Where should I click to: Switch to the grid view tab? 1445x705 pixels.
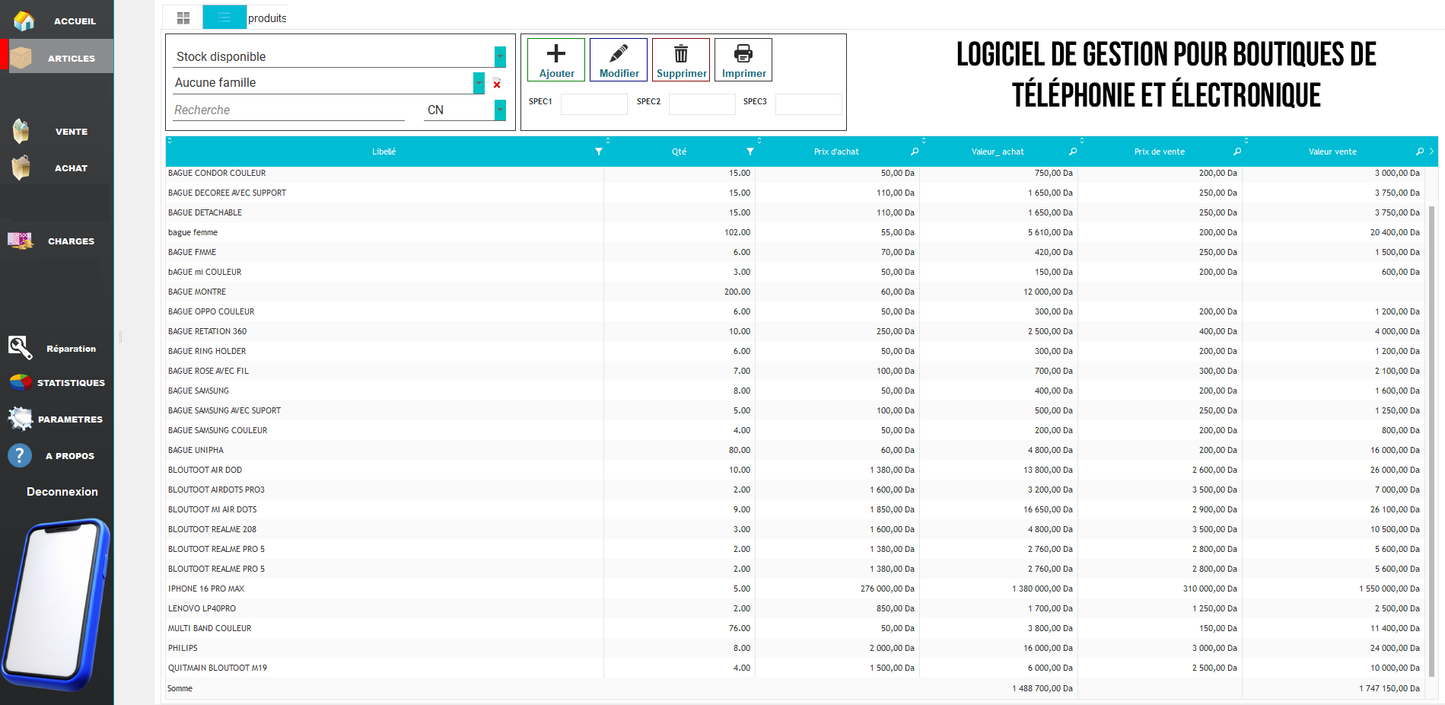tap(182, 17)
